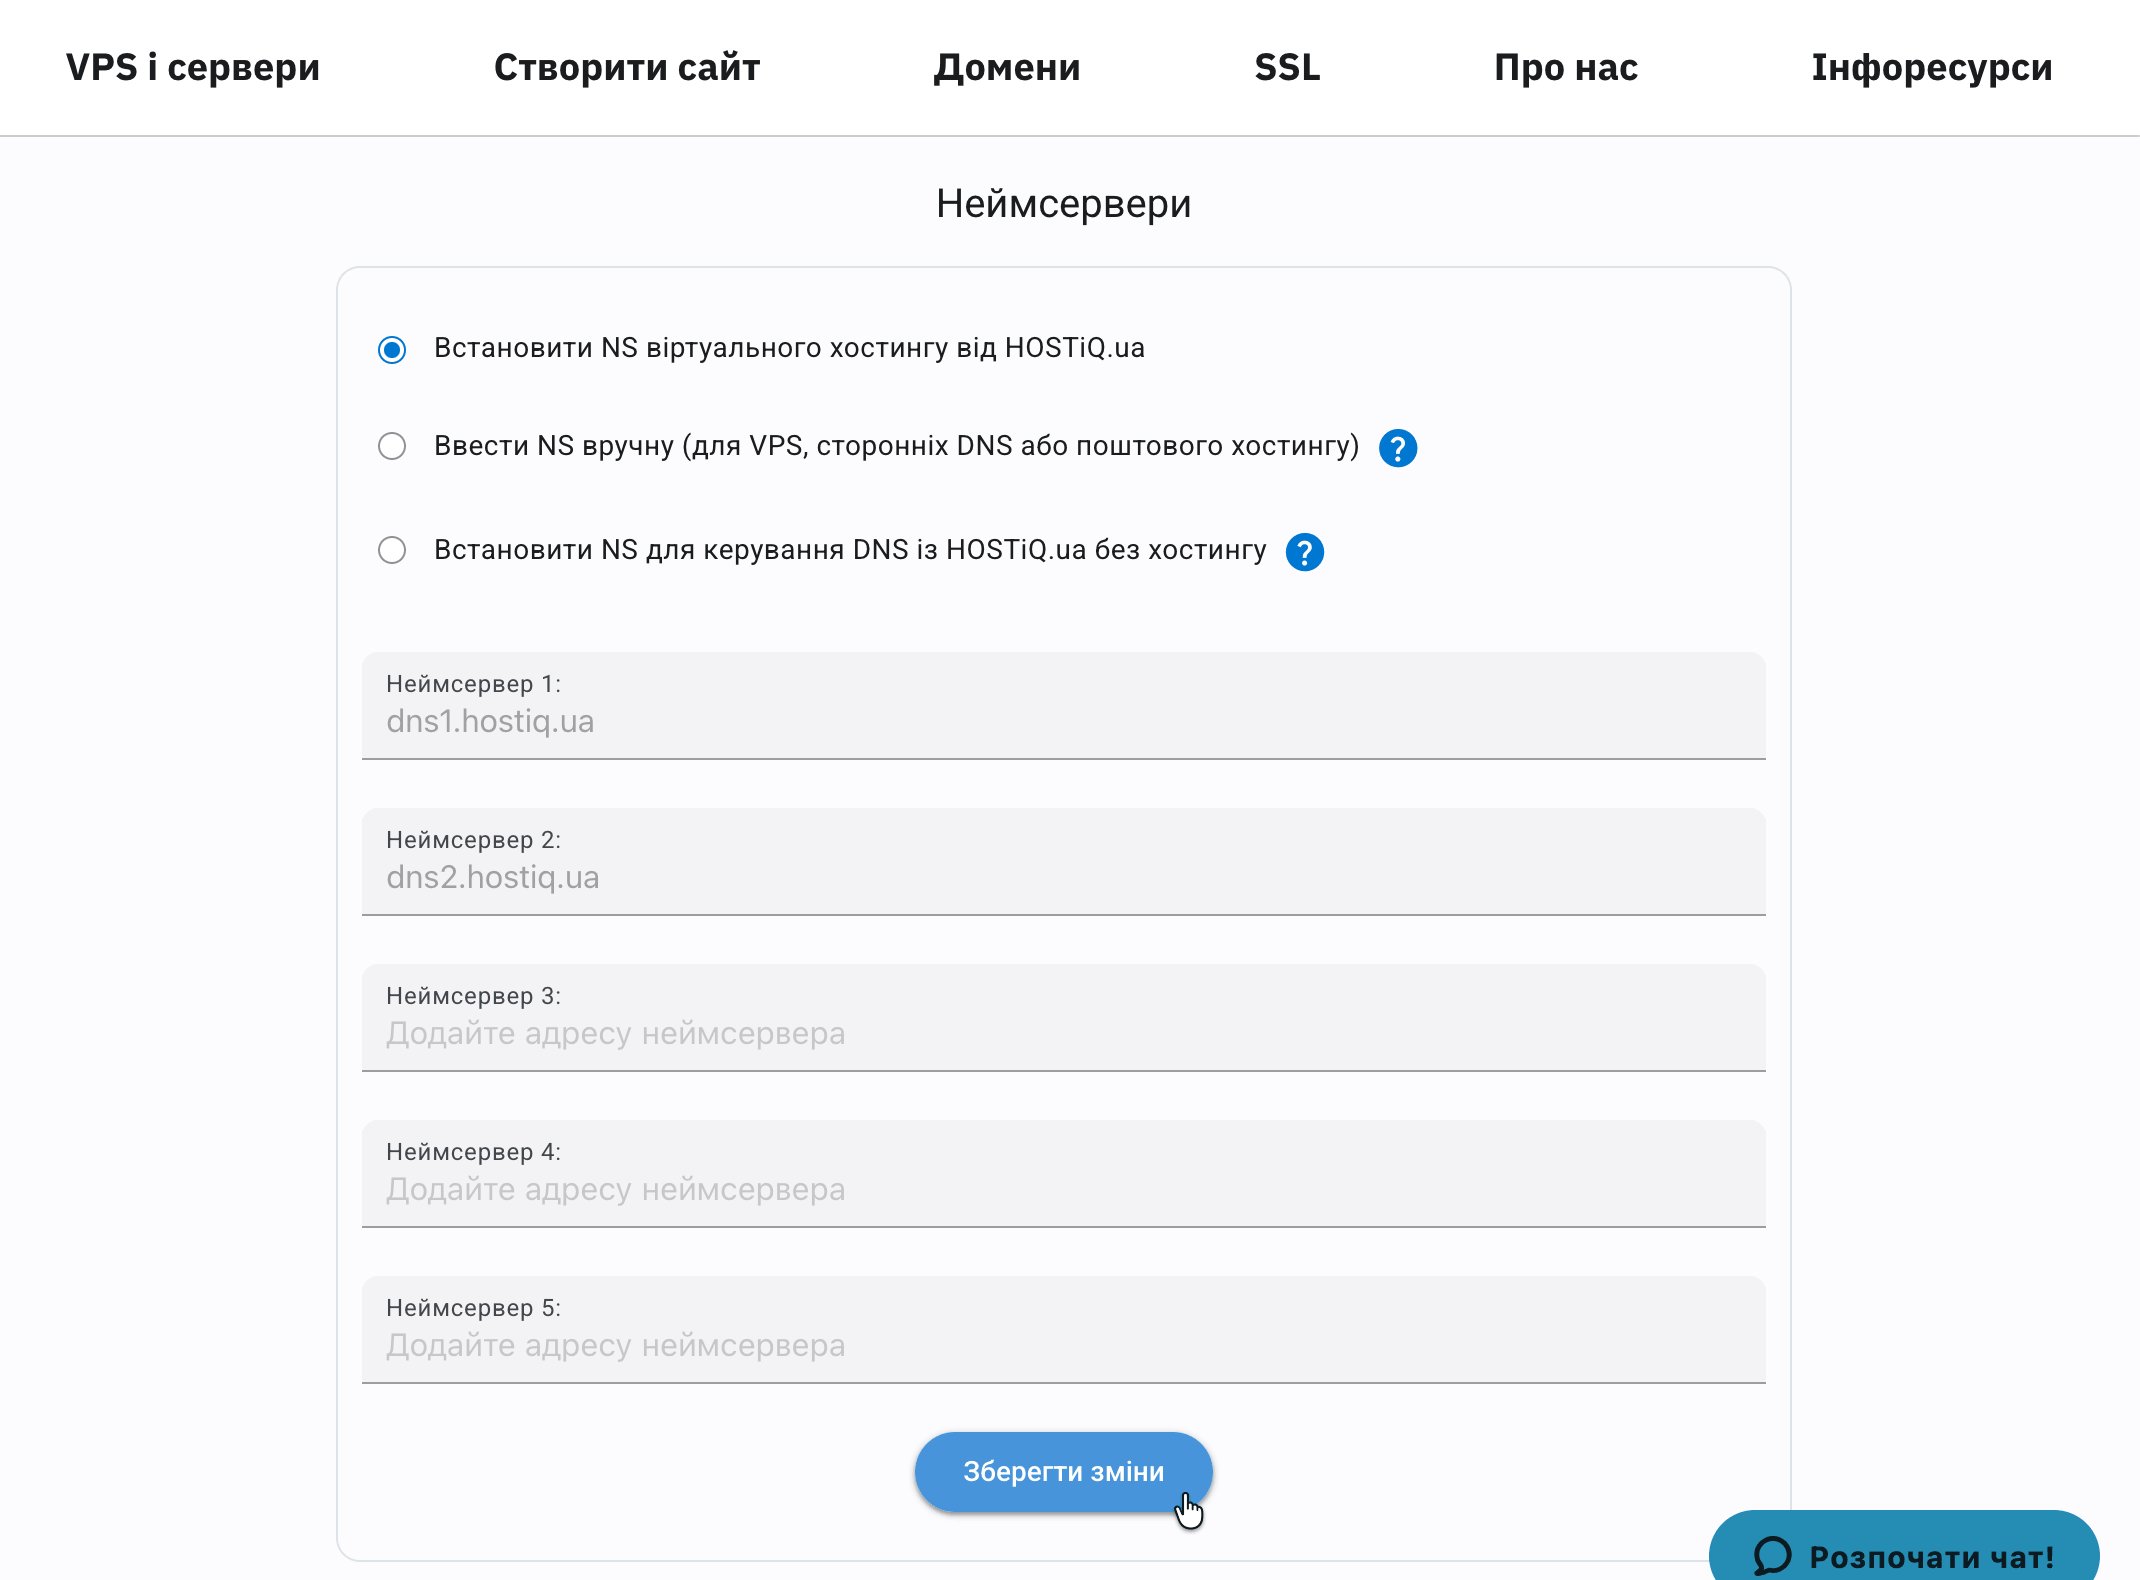The image size is (2140, 1580).
Task: Click the Зберегти зміни button
Action: 1062,1471
